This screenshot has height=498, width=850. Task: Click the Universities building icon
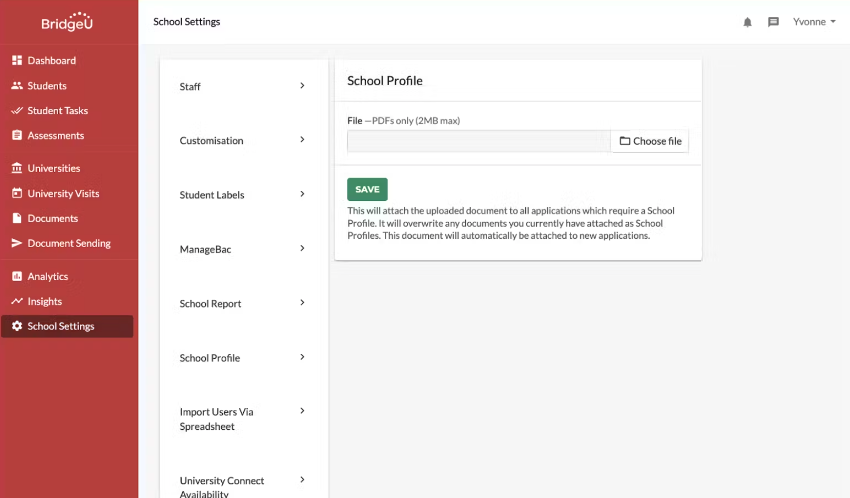[17, 168]
